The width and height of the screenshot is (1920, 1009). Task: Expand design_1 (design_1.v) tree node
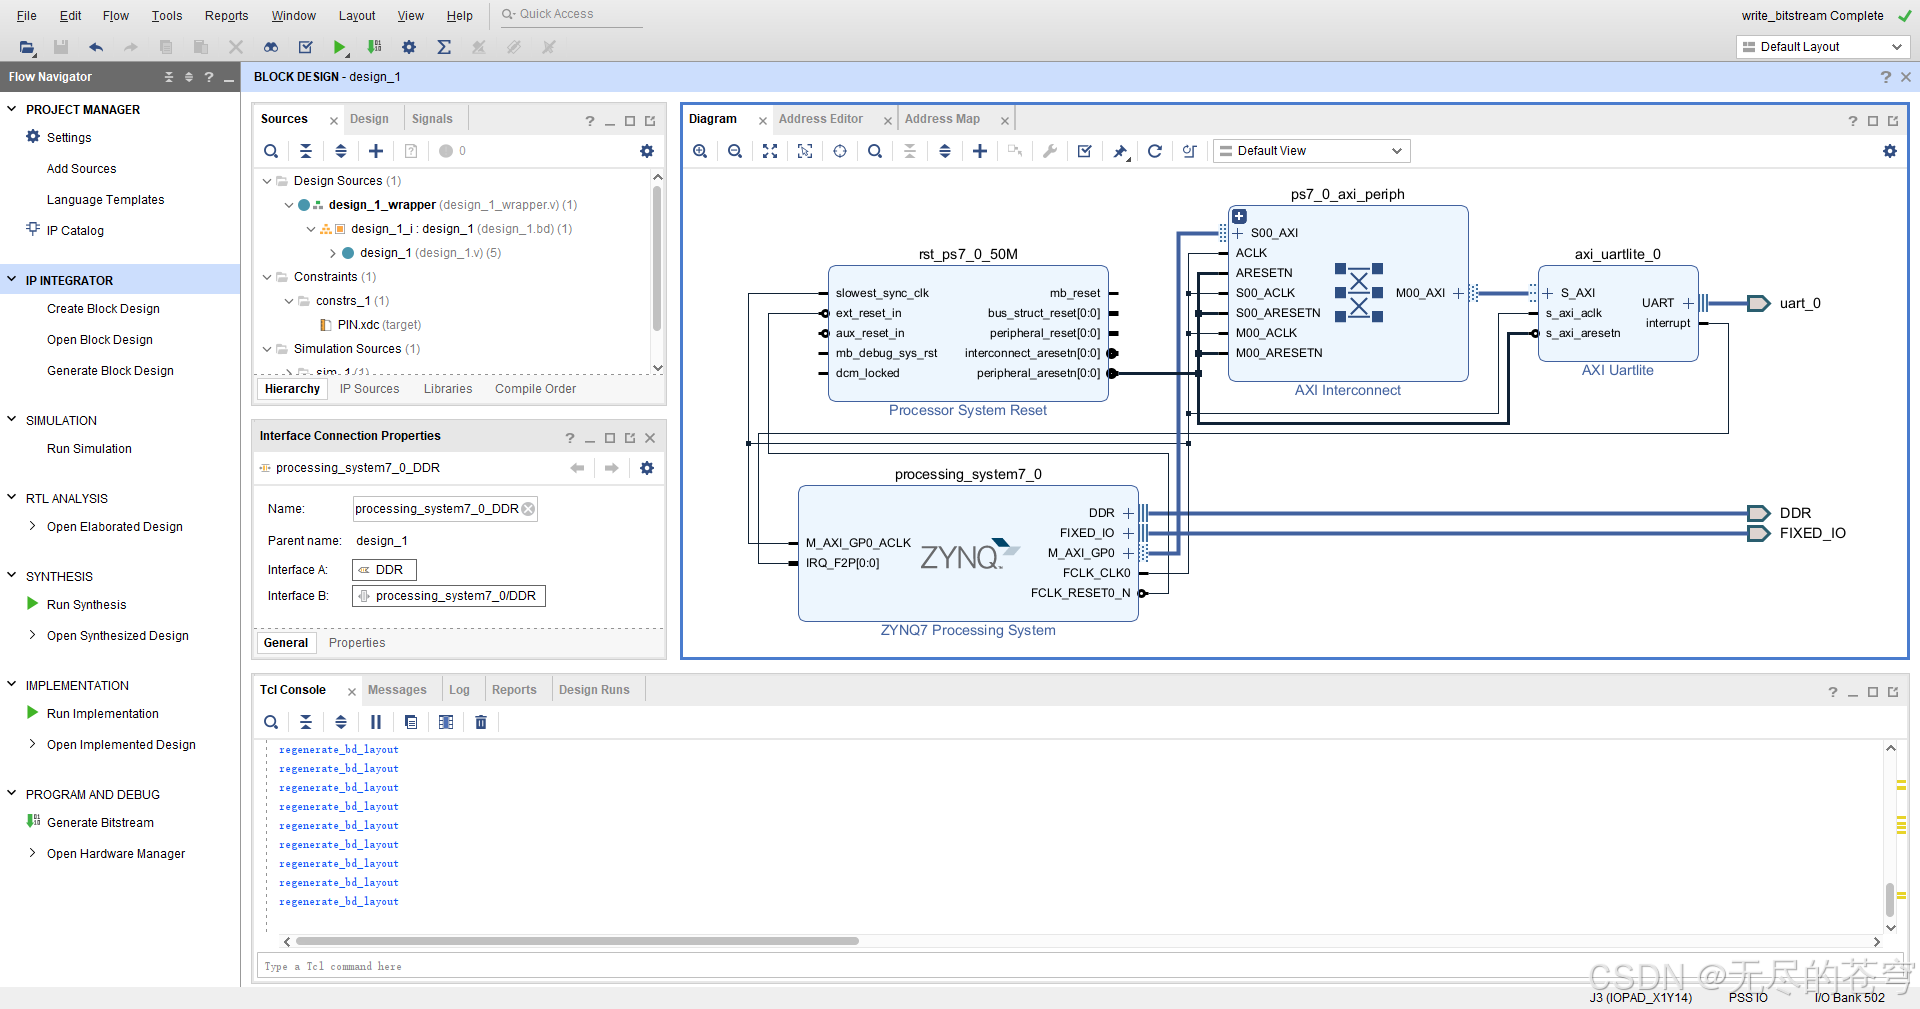(x=333, y=253)
